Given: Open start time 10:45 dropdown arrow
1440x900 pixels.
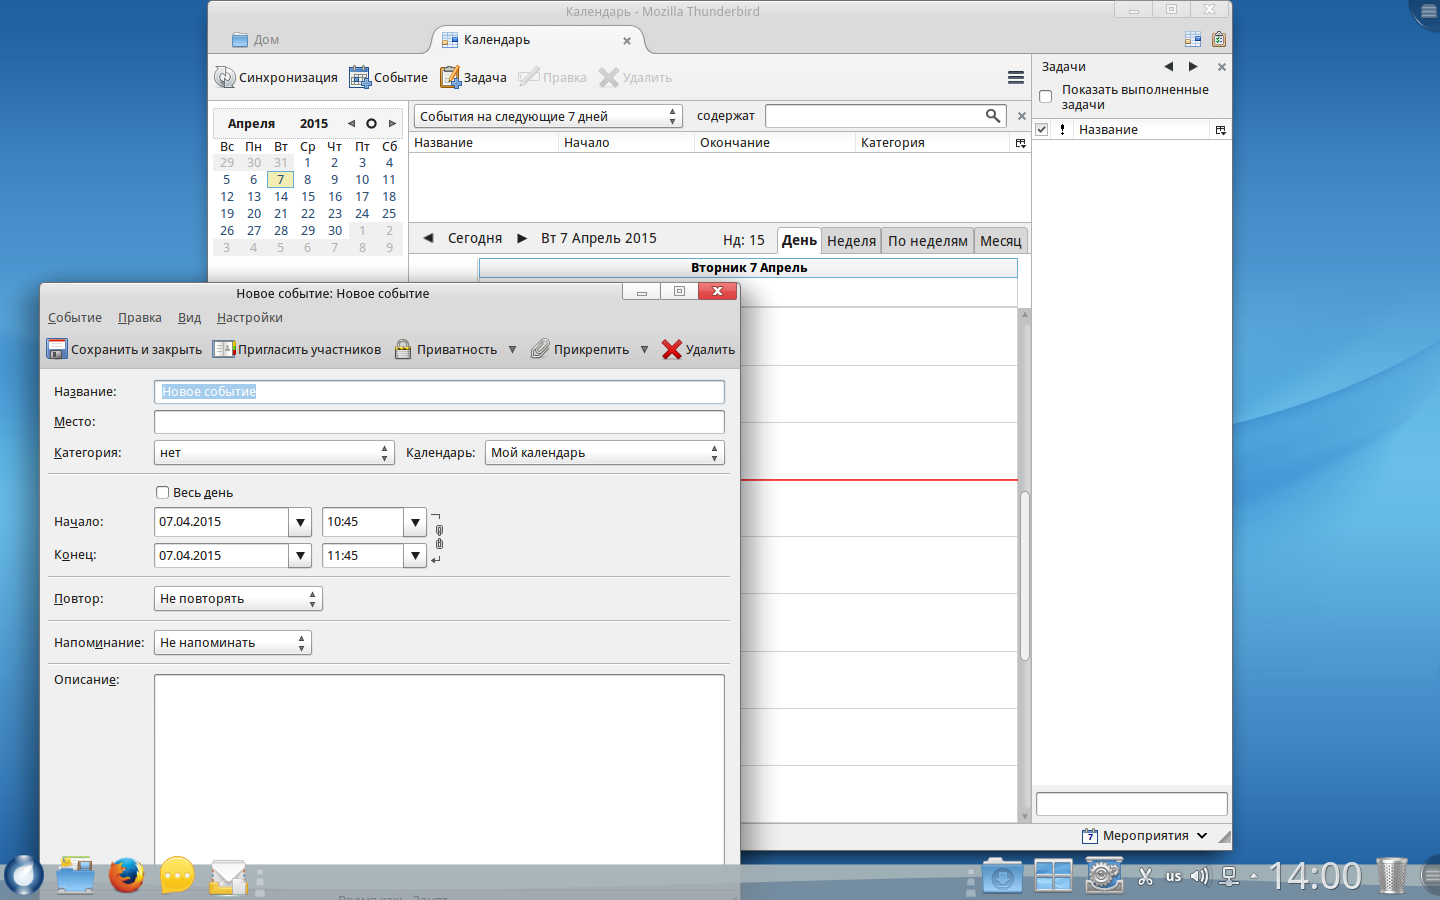Looking at the screenshot, I should pyautogui.click(x=415, y=522).
